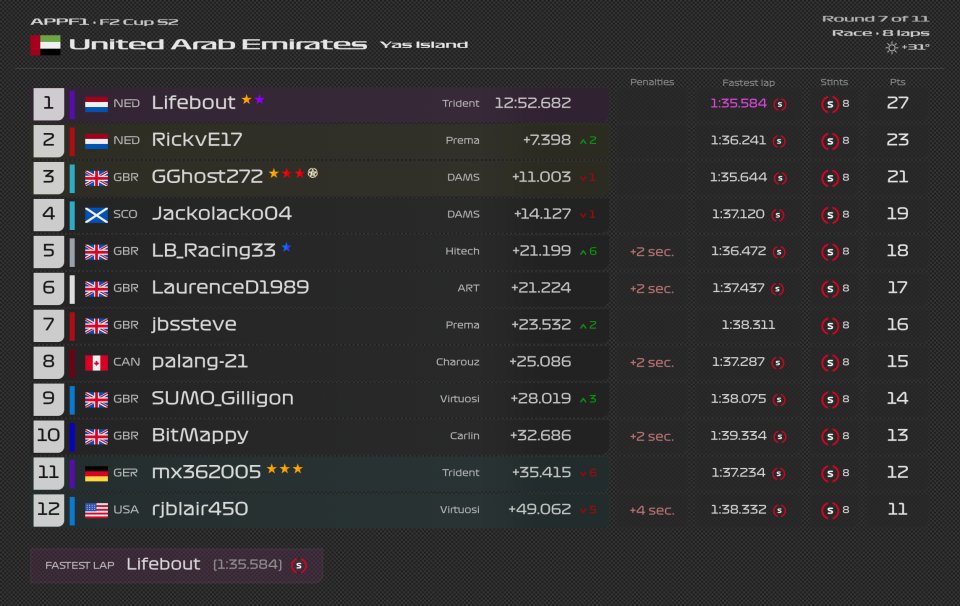The image size is (960, 606).
Task: Click the gold stars beside mx362005
Action: point(285,469)
